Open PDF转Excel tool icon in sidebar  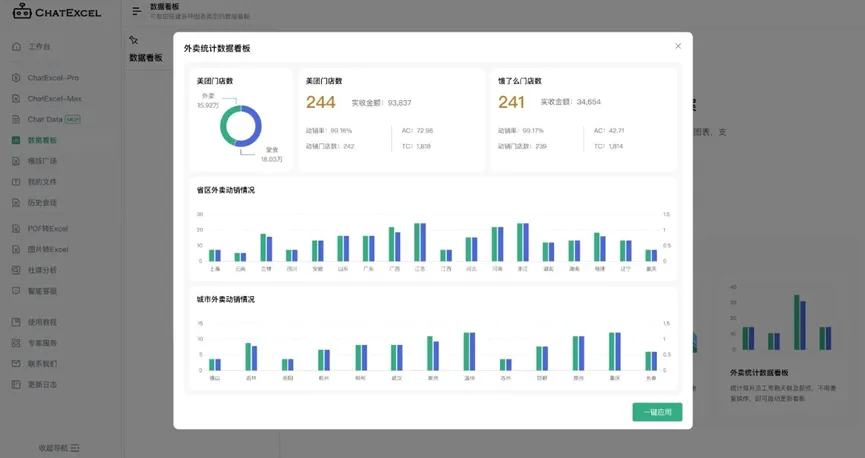point(16,228)
